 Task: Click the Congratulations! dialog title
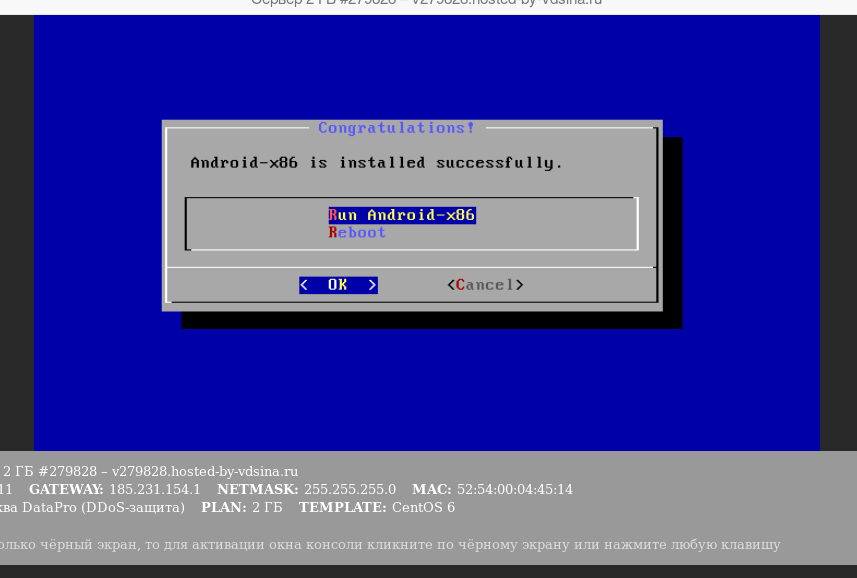coord(396,128)
